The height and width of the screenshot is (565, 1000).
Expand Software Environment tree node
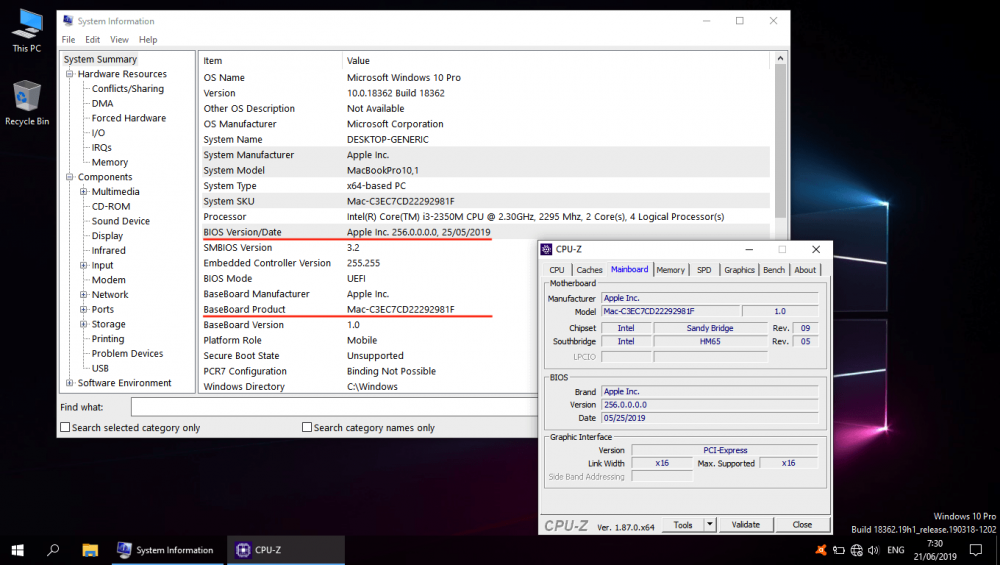click(70, 383)
